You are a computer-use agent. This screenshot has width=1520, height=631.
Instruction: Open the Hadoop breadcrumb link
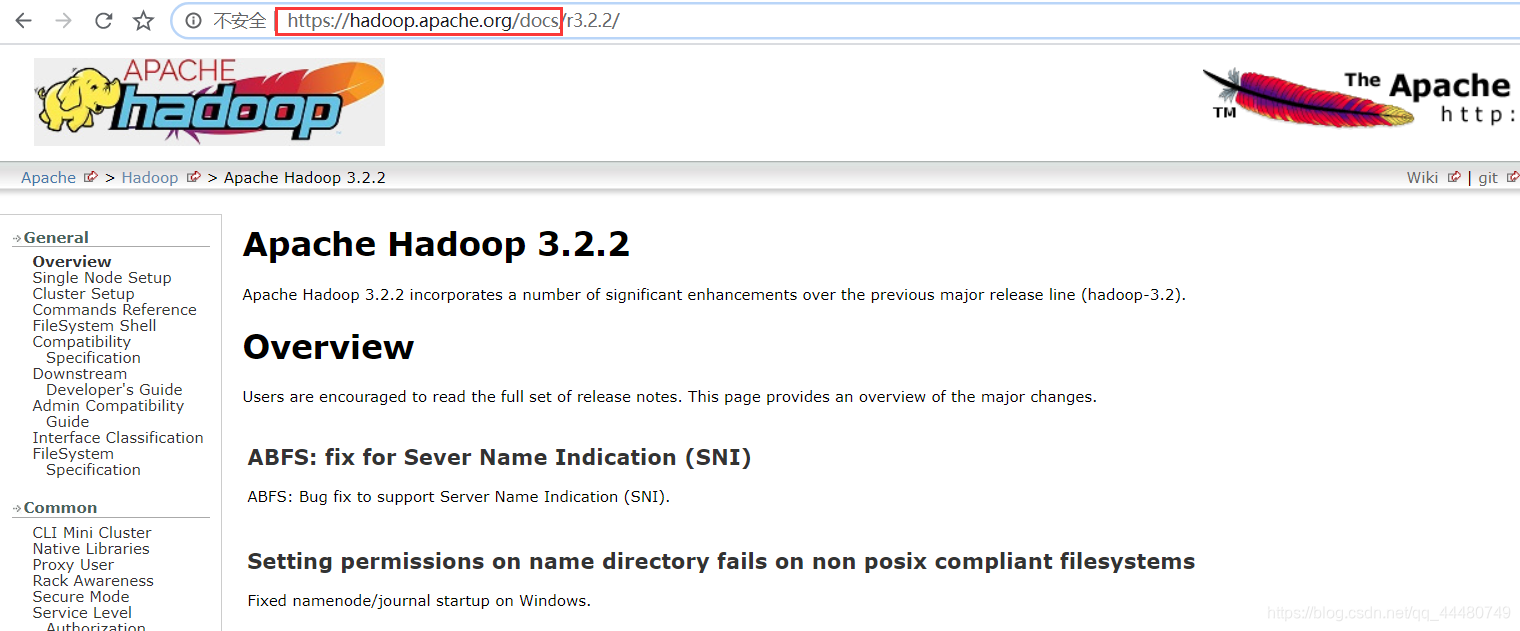pyautogui.click(x=149, y=177)
